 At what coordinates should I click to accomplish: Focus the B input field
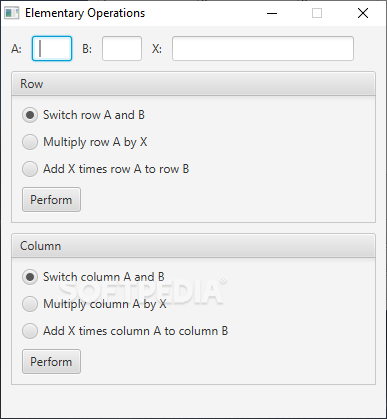pos(122,49)
